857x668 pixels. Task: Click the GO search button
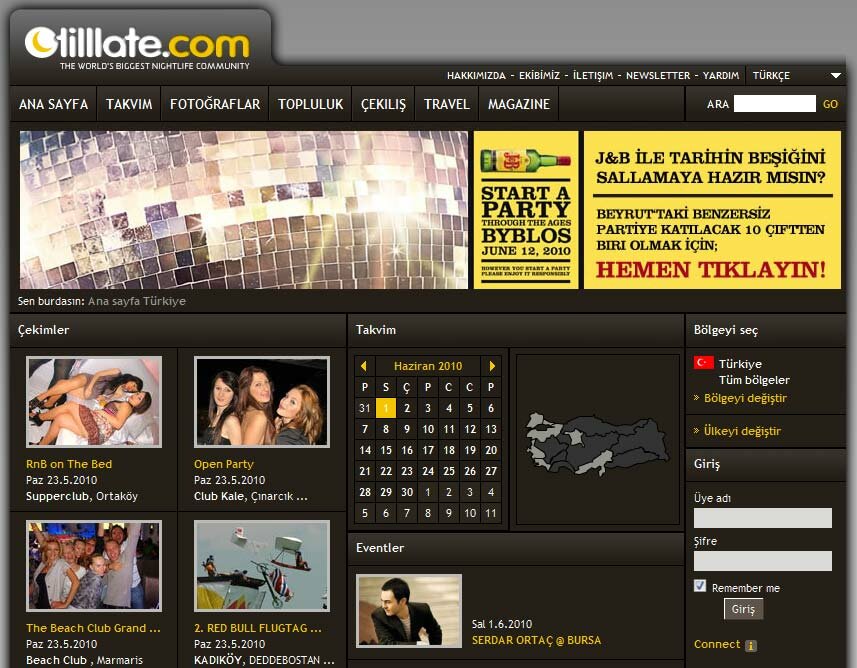pos(830,104)
